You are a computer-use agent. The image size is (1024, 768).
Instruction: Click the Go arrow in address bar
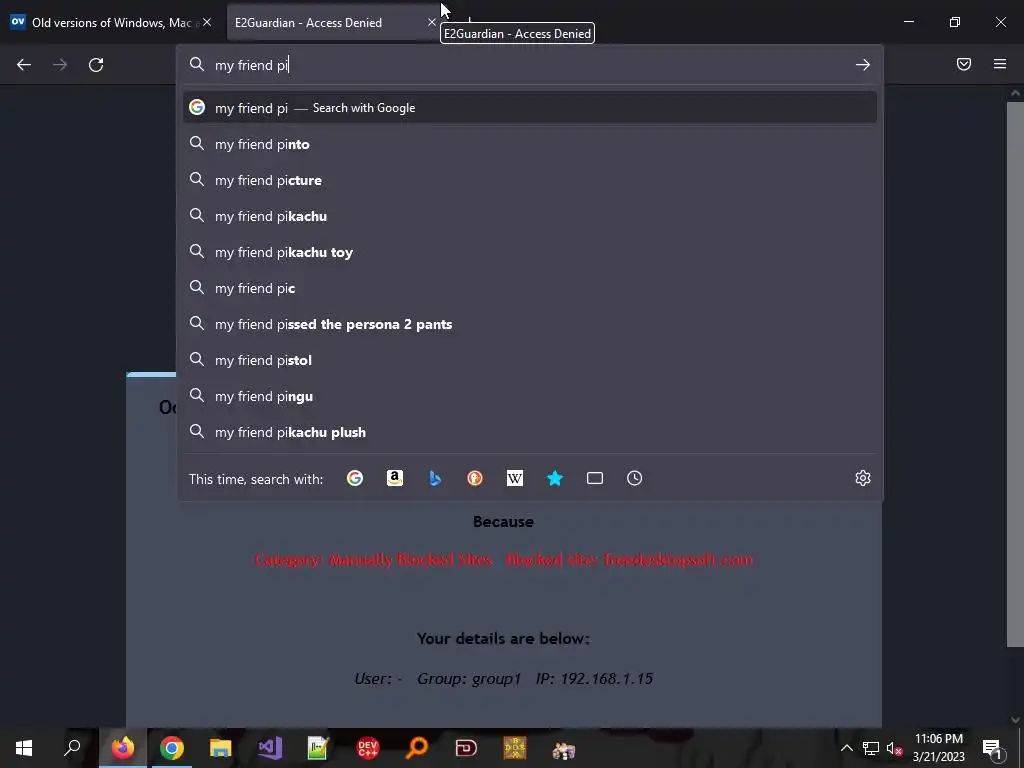coord(863,65)
